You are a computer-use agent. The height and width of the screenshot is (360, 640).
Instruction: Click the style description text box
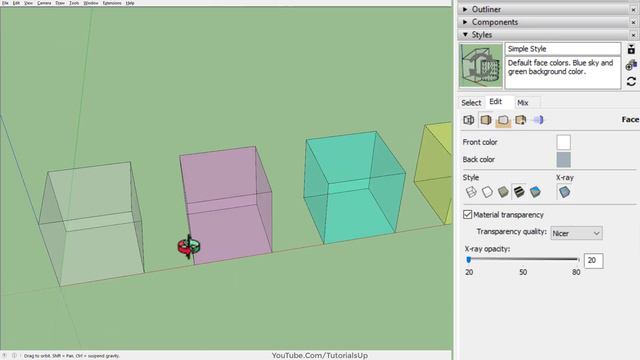(x=563, y=73)
